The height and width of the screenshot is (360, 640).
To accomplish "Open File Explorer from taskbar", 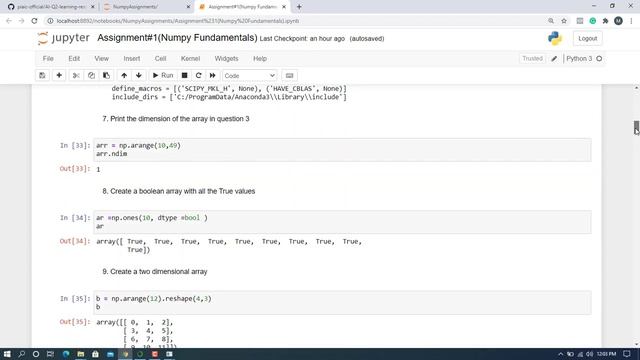I will click(80, 354).
